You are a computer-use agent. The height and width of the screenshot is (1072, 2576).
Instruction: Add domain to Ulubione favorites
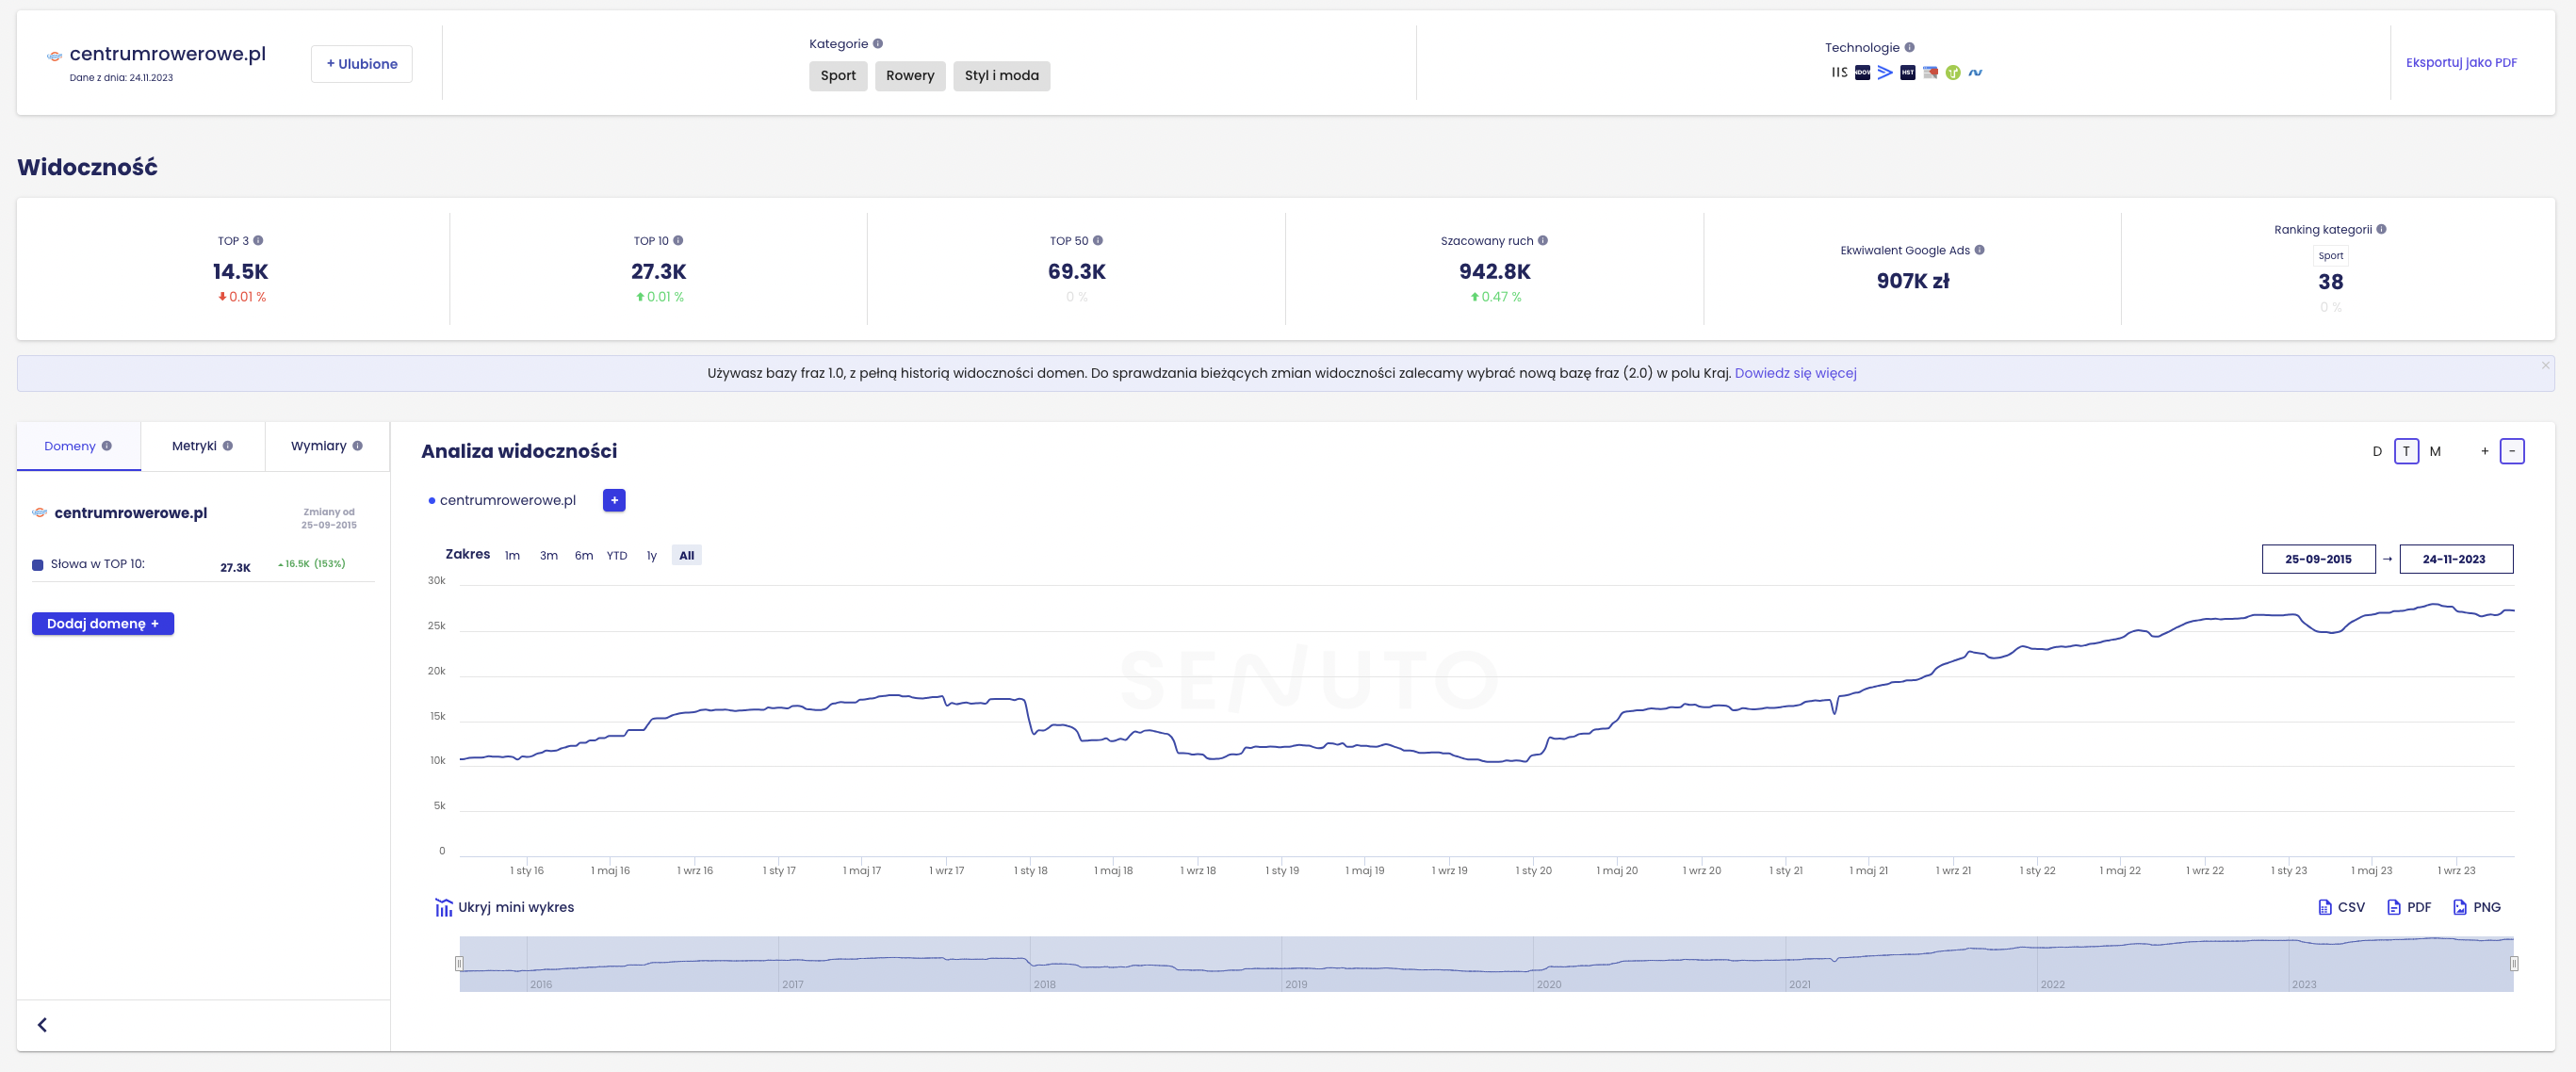[361, 64]
